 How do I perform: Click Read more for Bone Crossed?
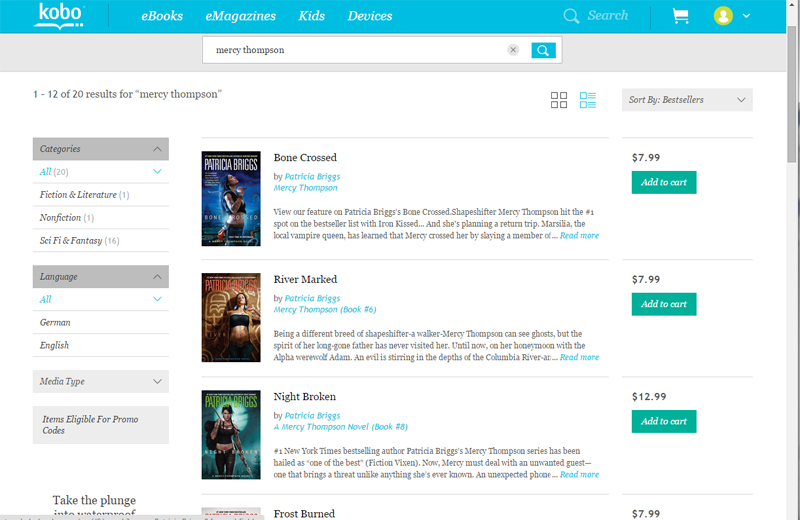coord(579,235)
